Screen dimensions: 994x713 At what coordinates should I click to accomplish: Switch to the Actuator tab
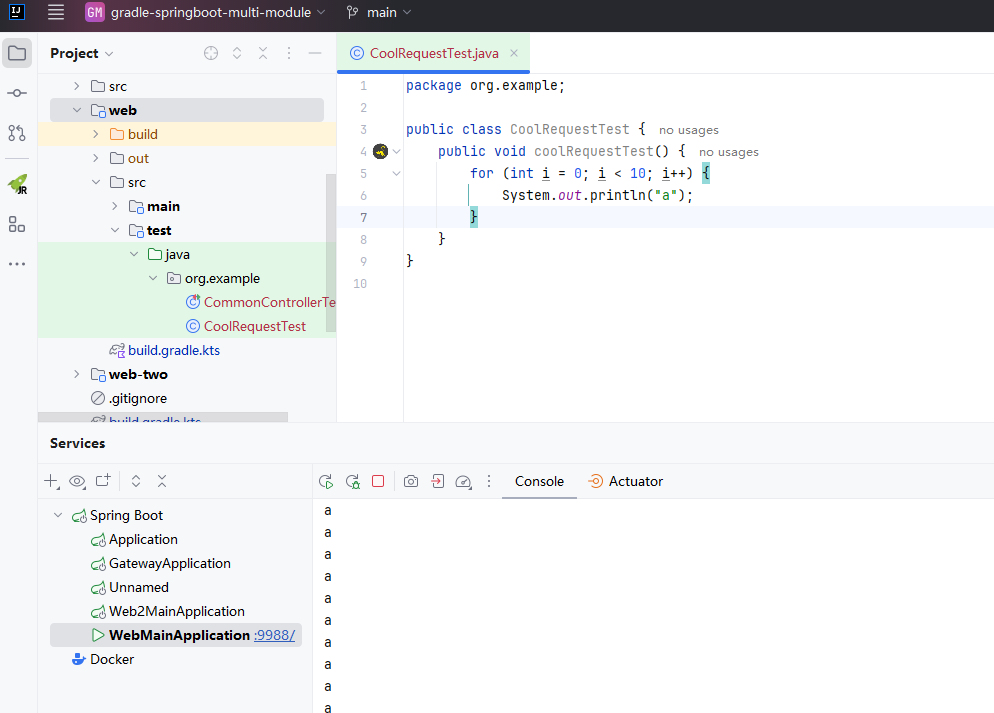click(625, 481)
